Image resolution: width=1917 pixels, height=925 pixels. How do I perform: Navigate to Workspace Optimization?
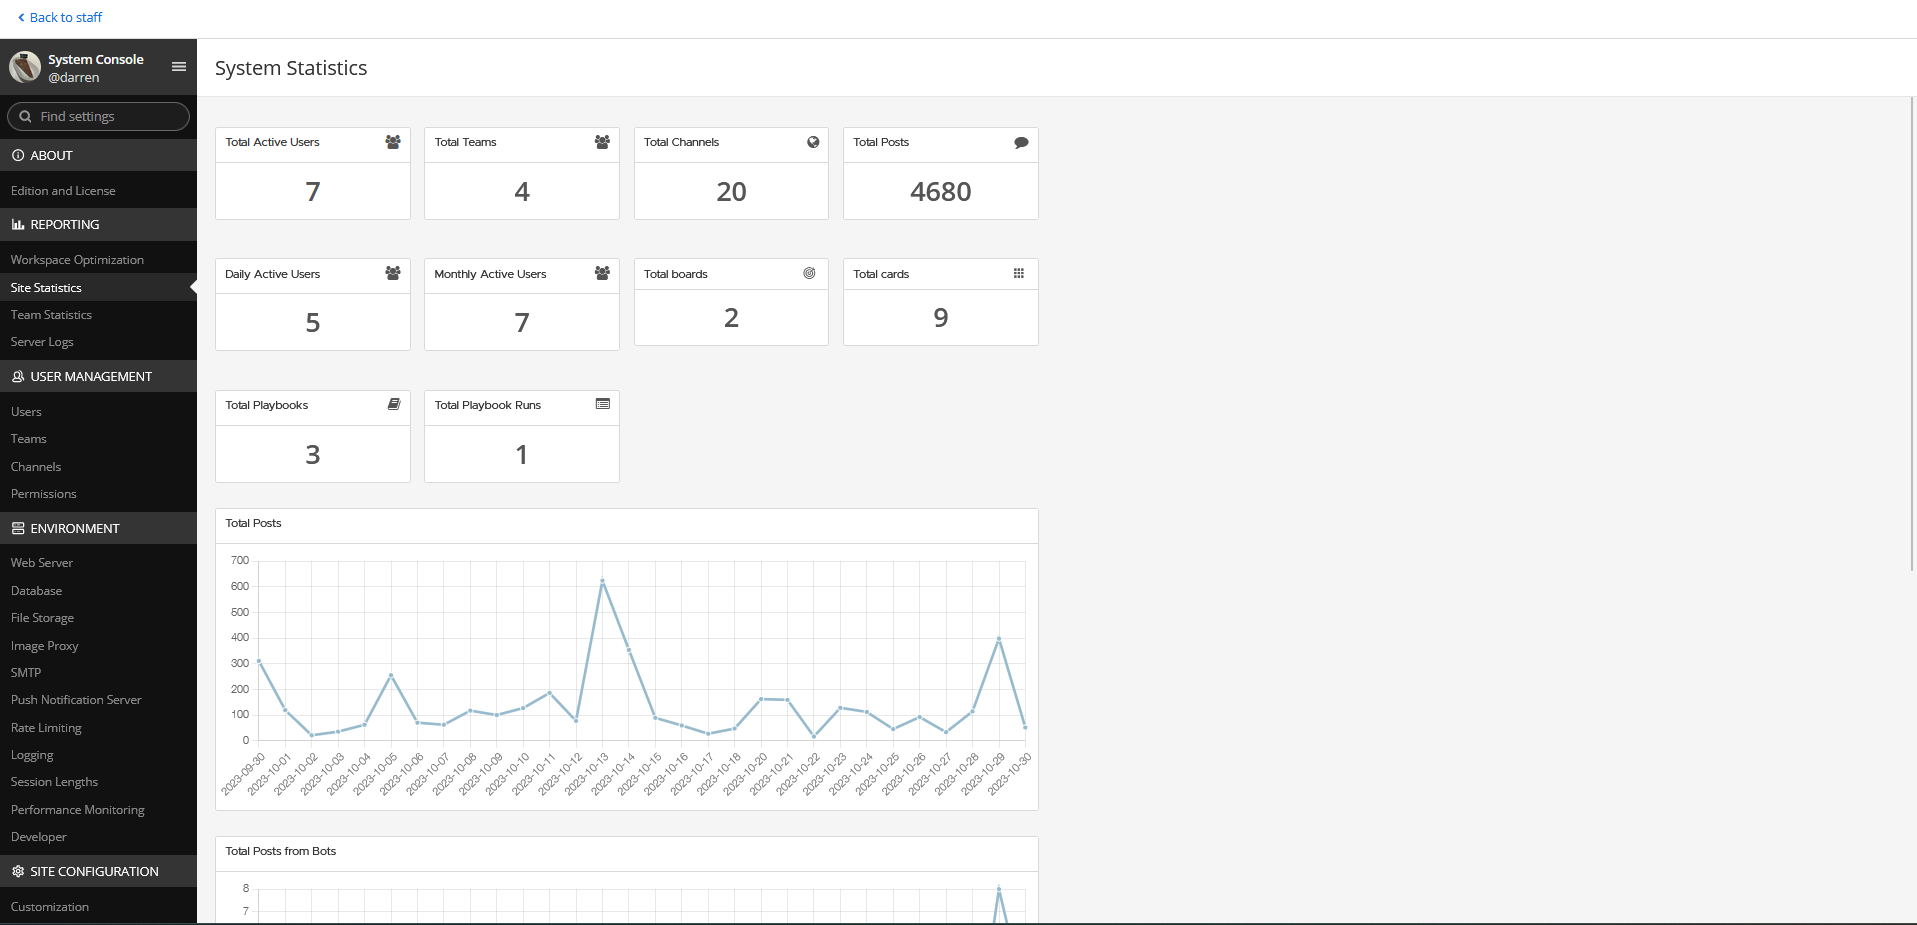click(77, 260)
